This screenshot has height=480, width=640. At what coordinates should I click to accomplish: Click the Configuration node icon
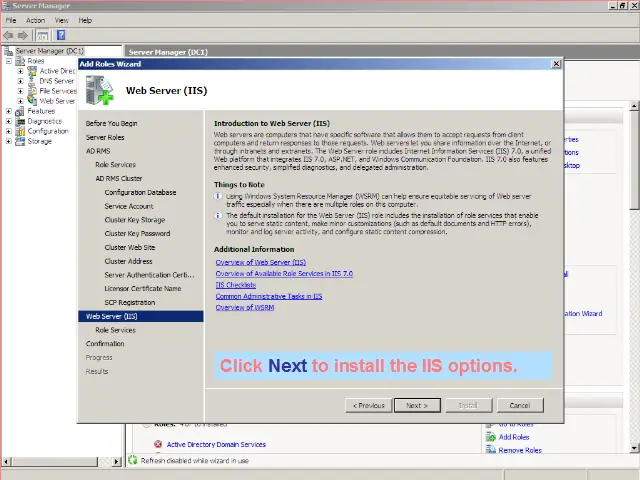point(20,131)
